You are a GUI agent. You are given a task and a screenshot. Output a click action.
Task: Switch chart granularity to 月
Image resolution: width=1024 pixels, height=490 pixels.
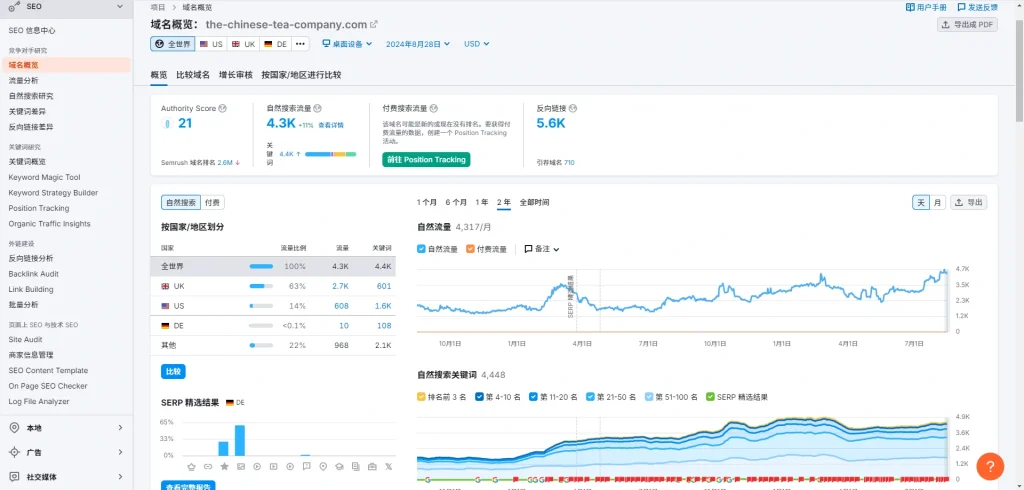pyautogui.click(x=938, y=203)
